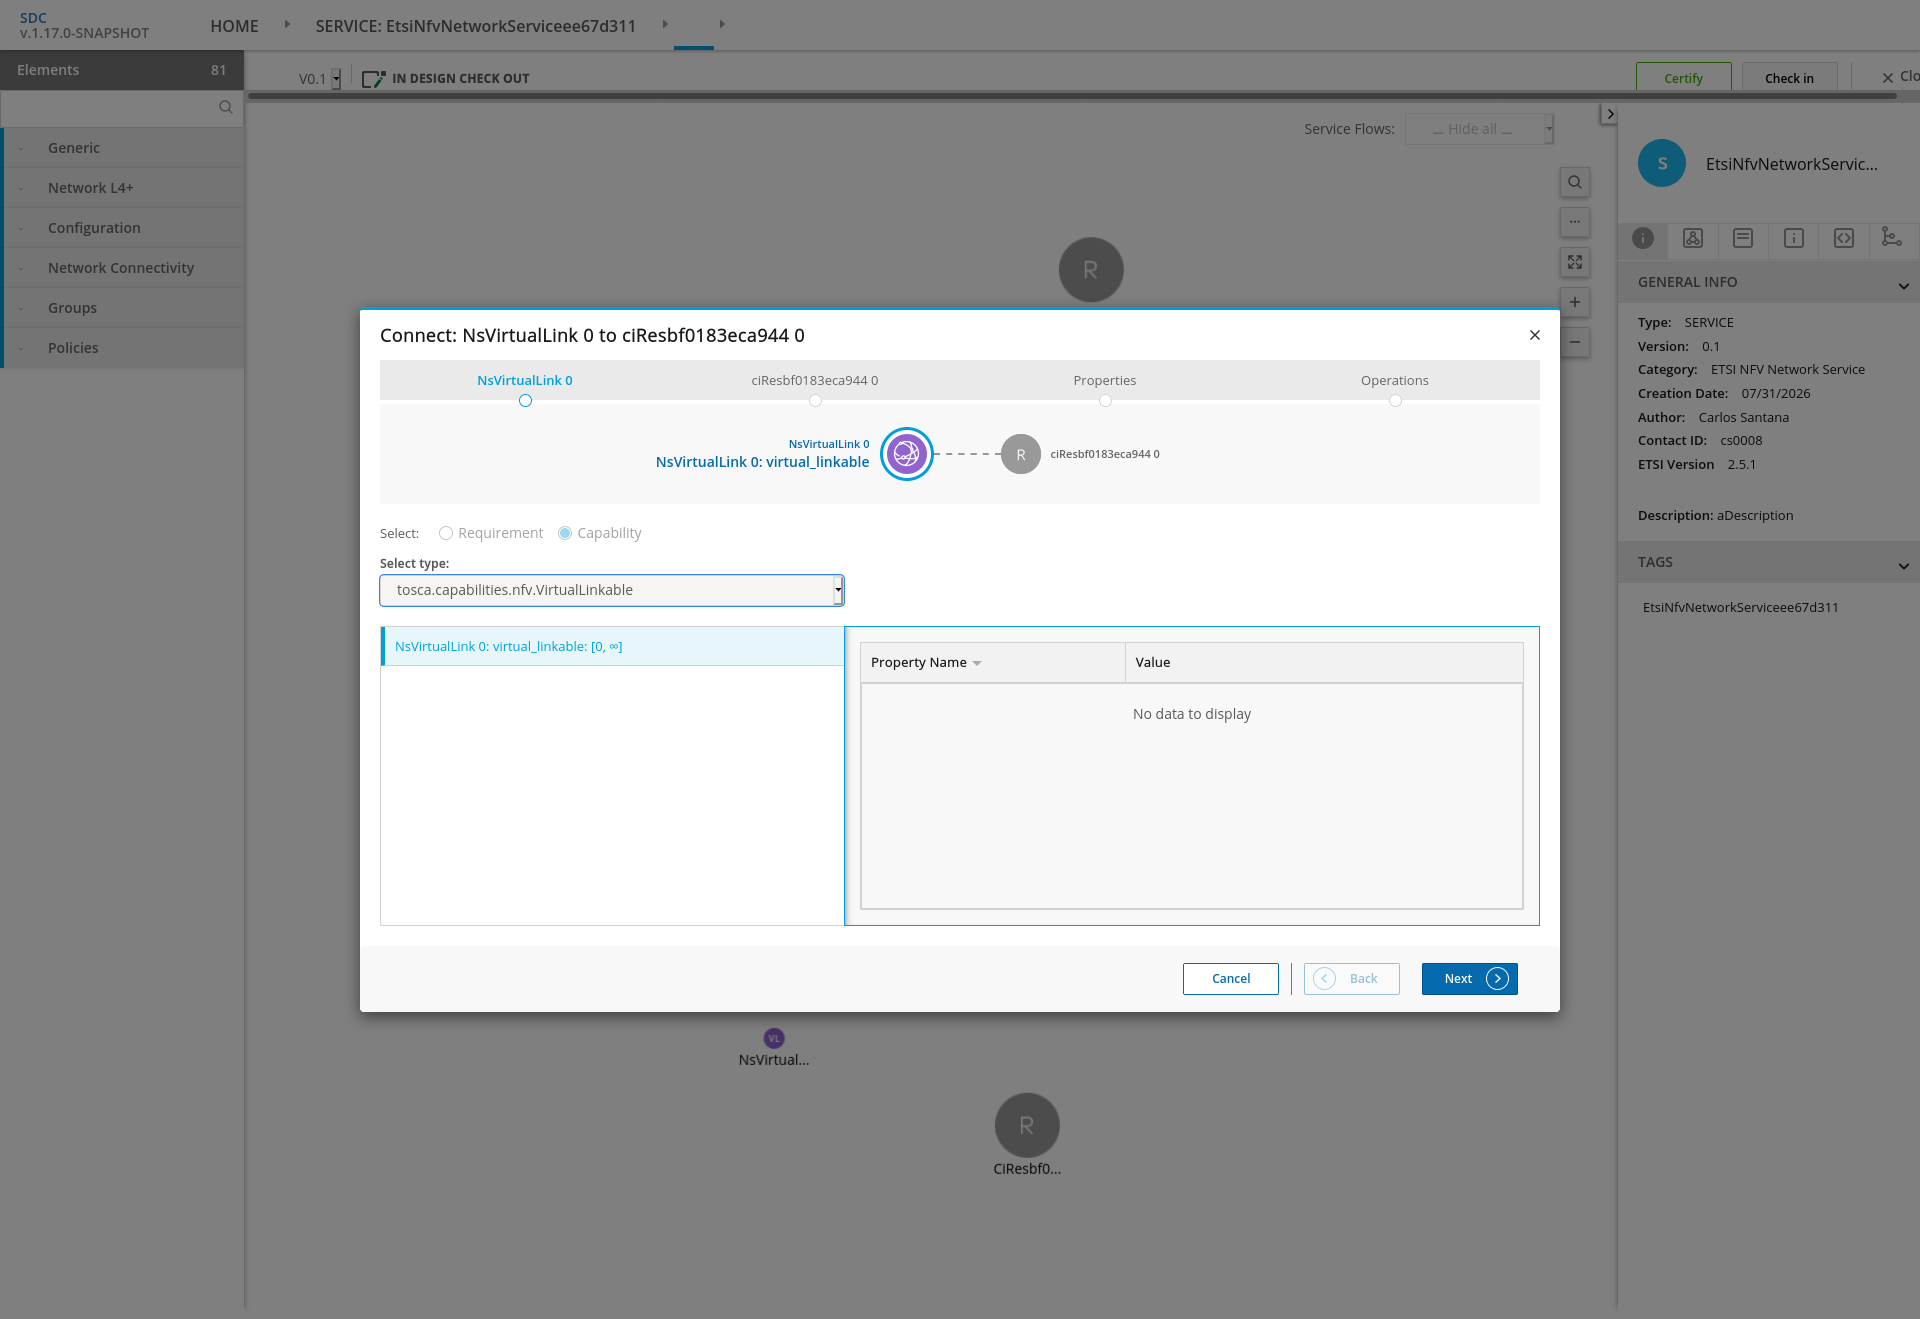Select the Capability radio option

tap(565, 533)
